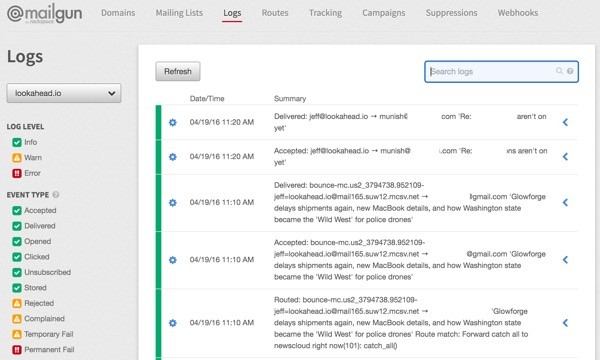Viewport: 600px width, 360px height.
Task: Open gear menu for 11:10 AM Routed log
Action: coord(173,323)
